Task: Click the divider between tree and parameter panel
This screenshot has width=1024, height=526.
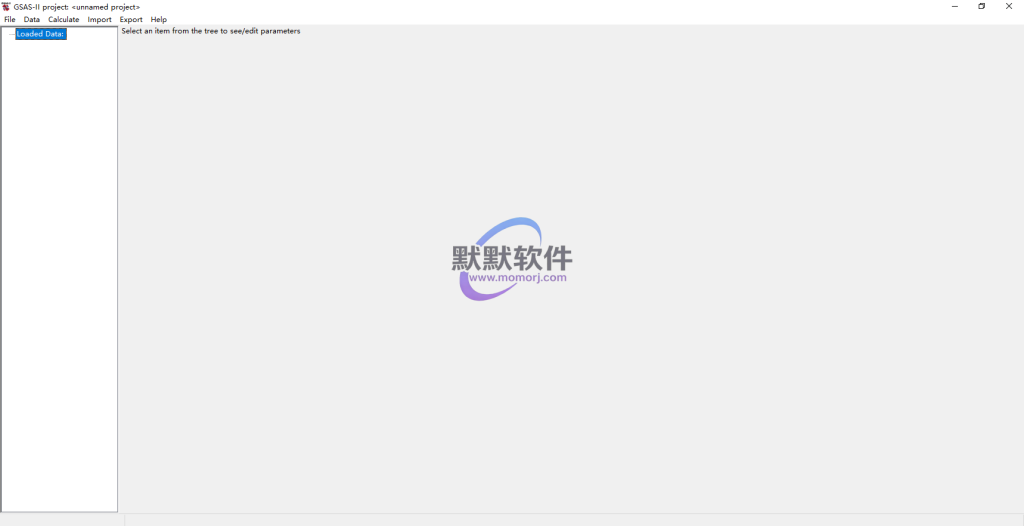Action: (x=118, y=270)
